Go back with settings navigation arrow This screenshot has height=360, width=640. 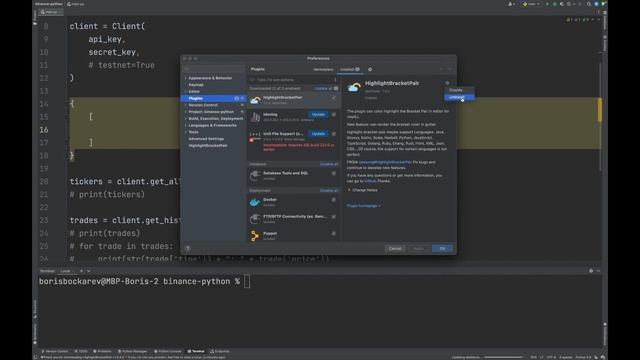441,69
